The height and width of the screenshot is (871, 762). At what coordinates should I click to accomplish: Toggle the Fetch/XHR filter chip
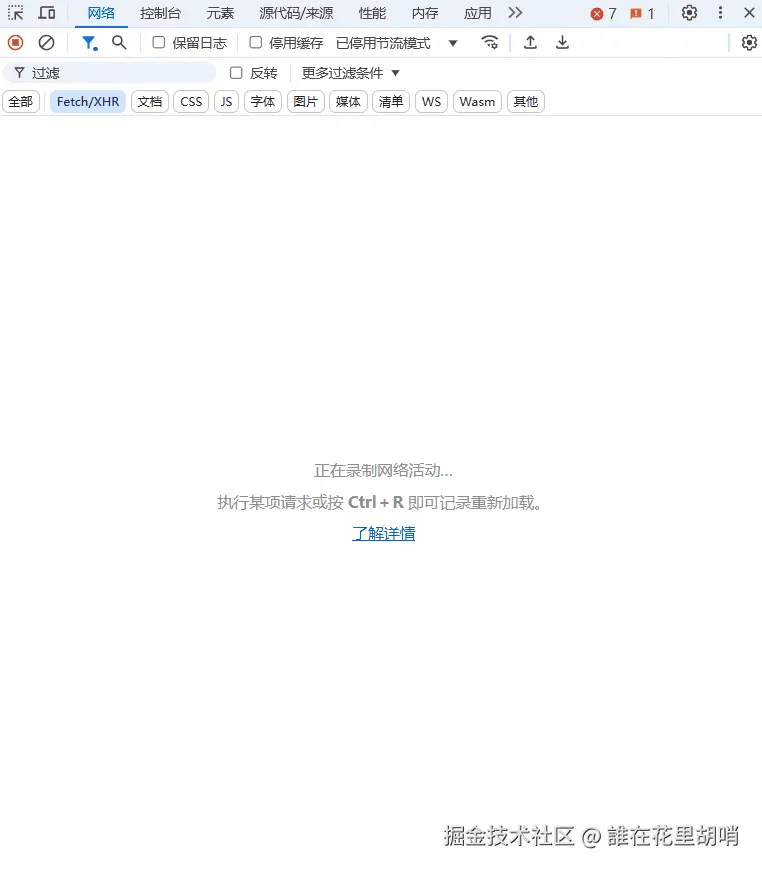tap(88, 102)
